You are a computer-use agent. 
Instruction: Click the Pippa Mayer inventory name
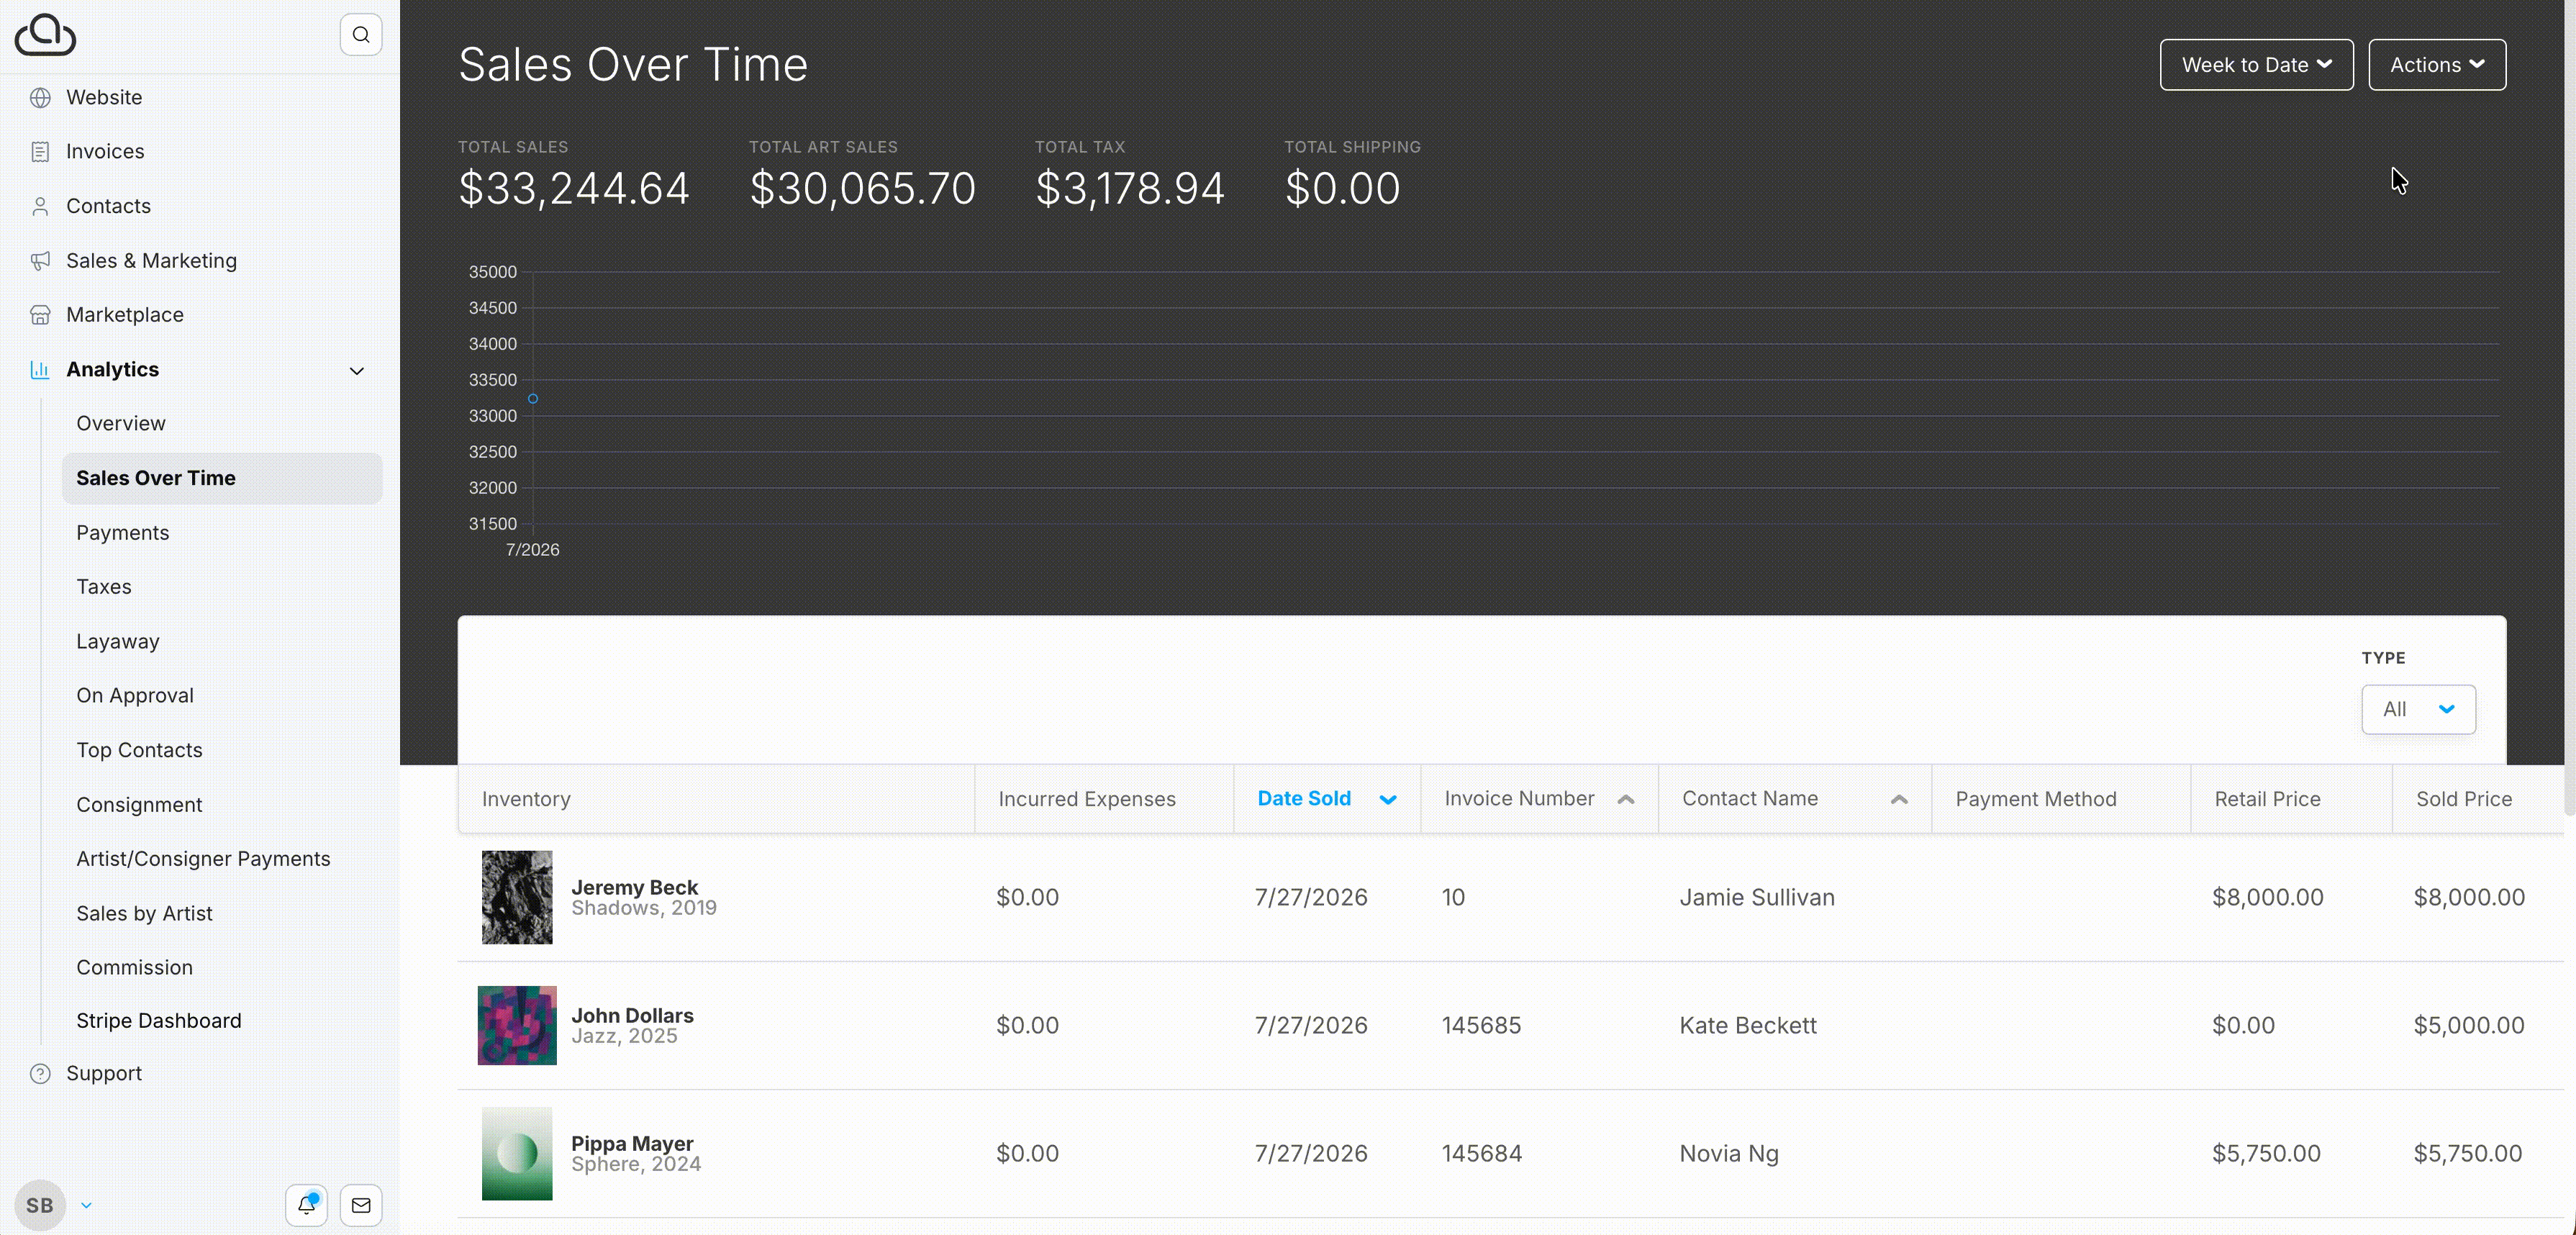(x=632, y=1143)
